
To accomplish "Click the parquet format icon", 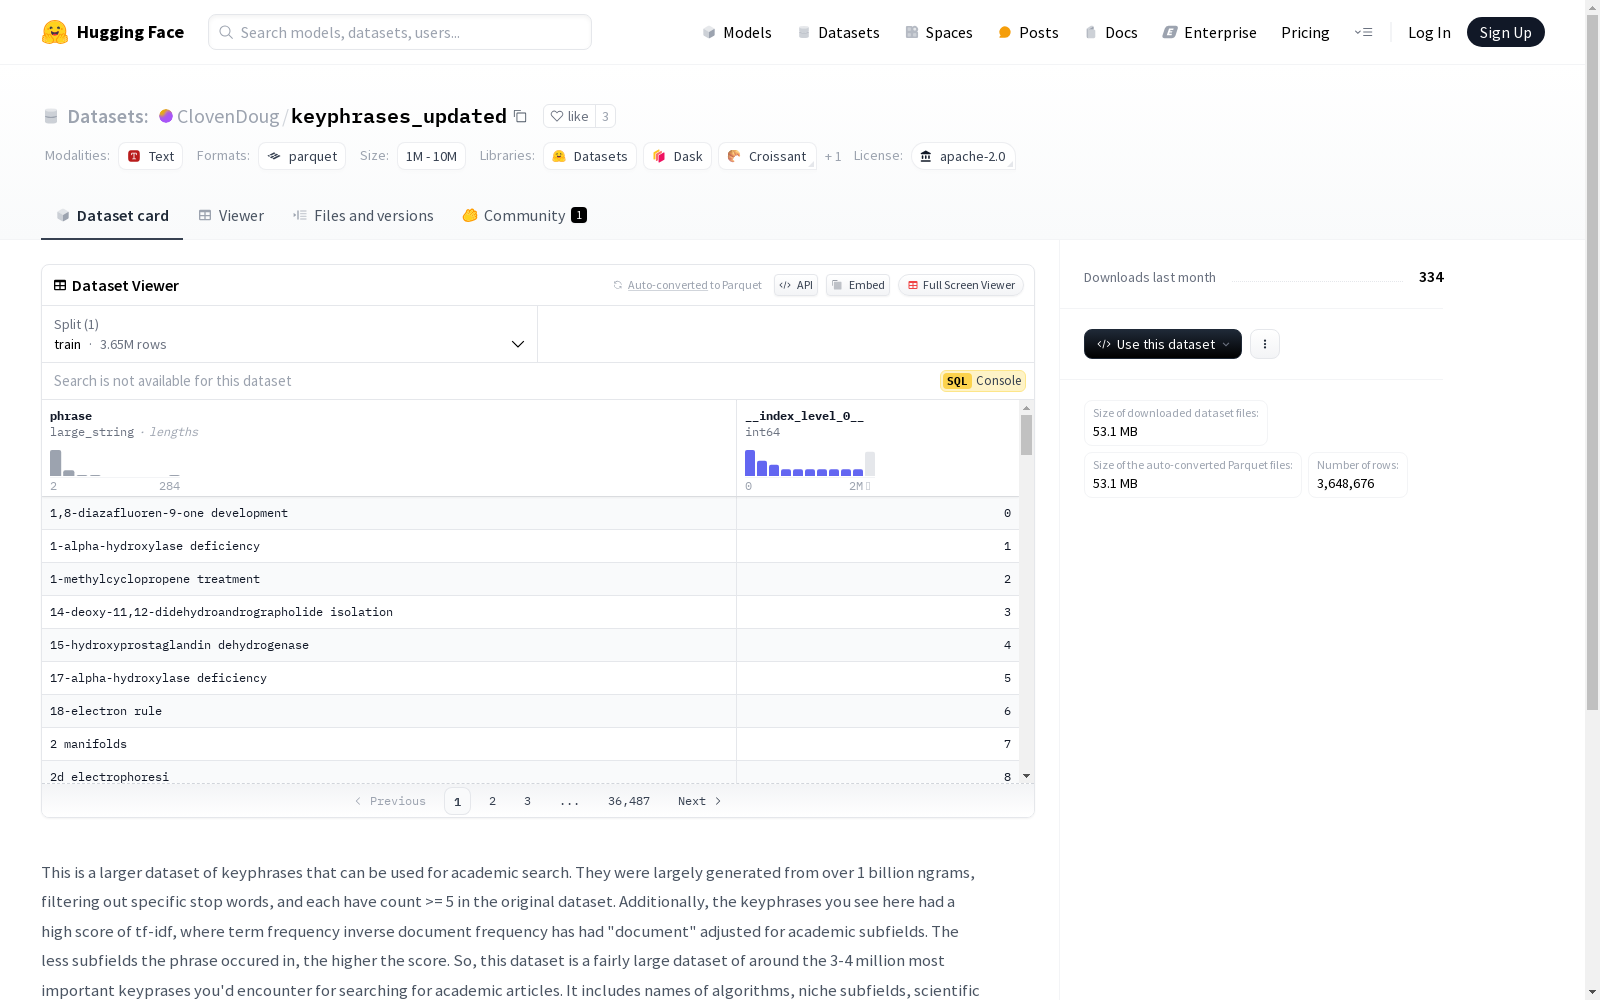I will point(274,156).
